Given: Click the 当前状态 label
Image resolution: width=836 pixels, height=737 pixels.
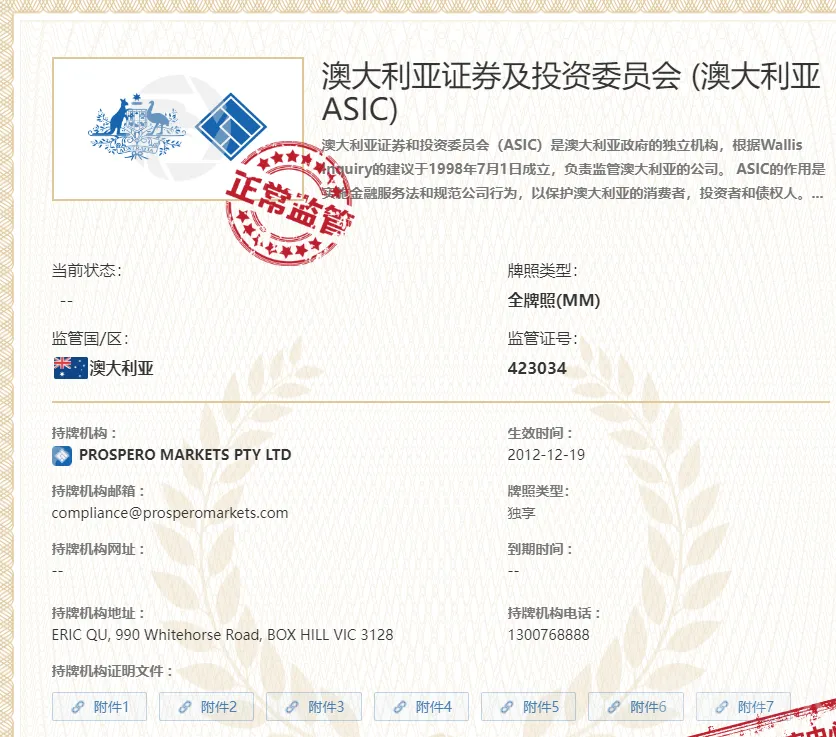Looking at the screenshot, I should point(86,270).
